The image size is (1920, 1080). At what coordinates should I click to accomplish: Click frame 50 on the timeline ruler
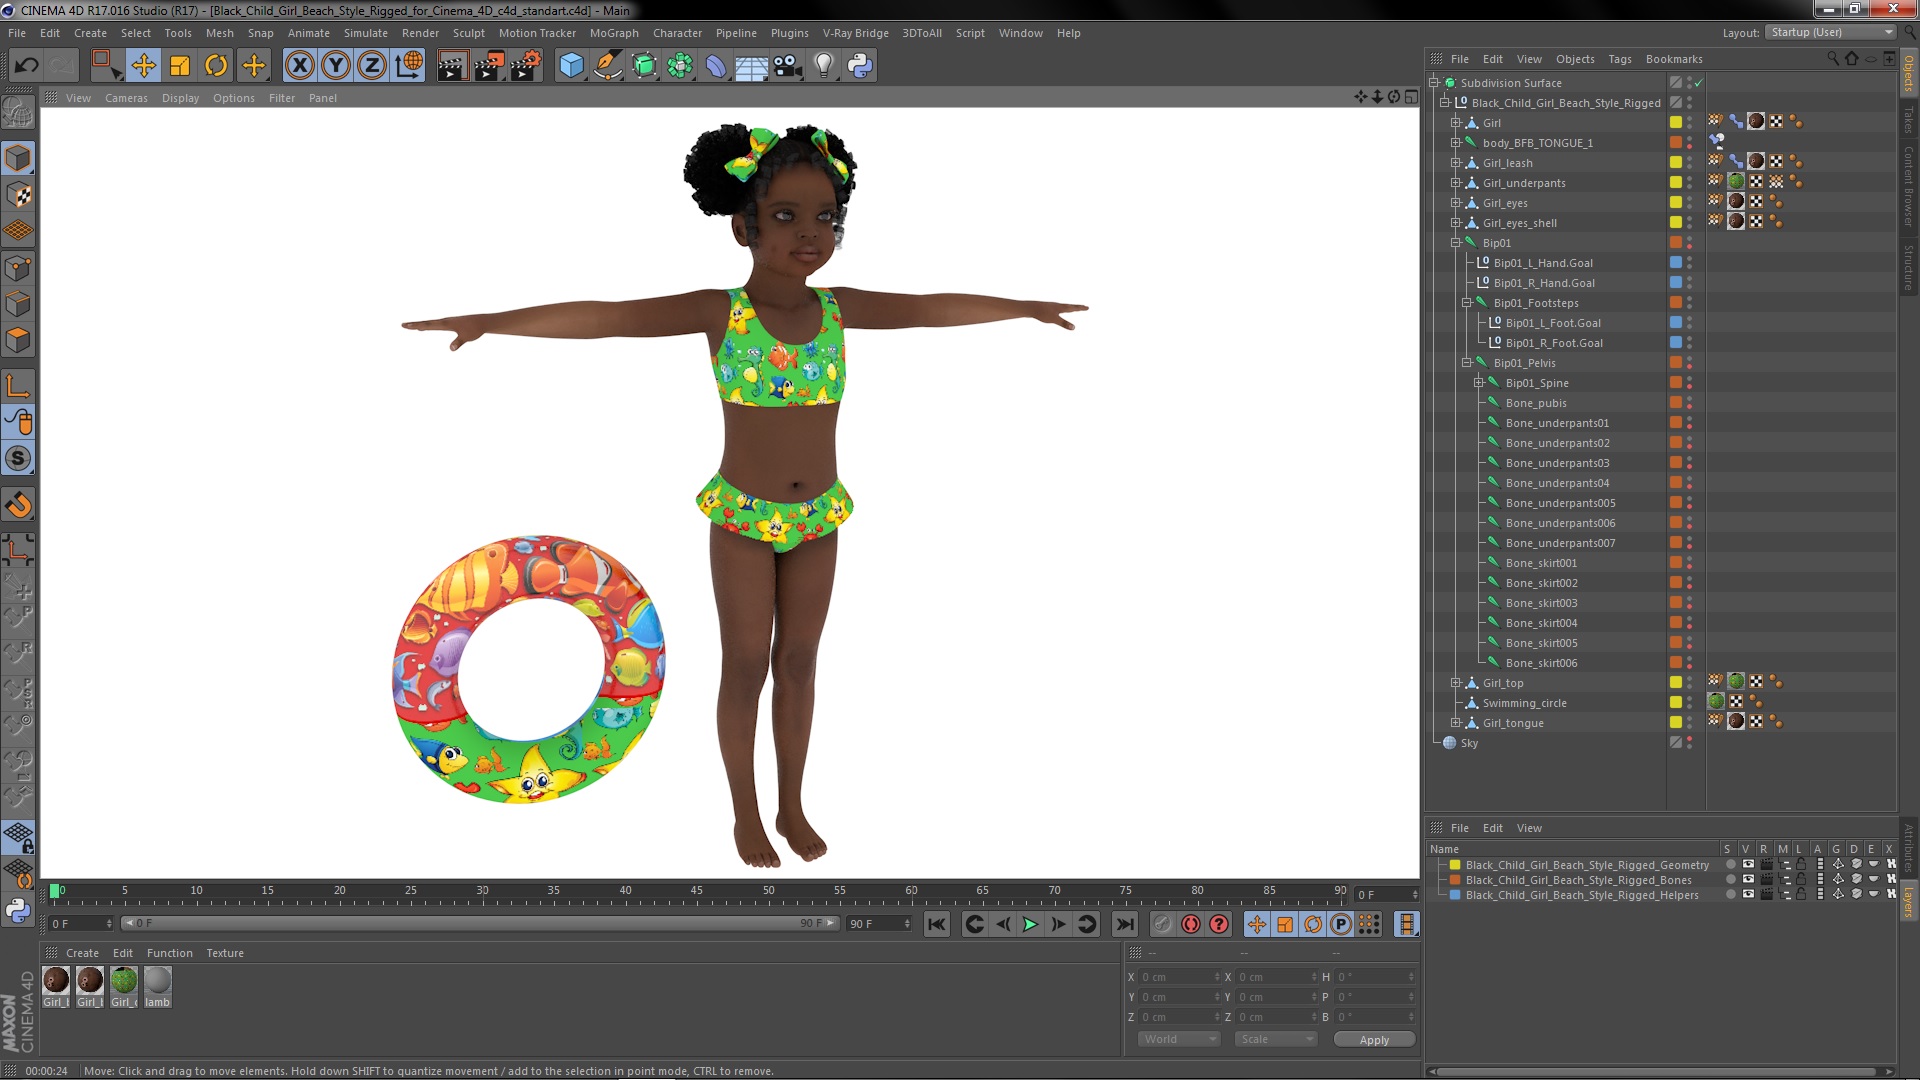click(x=768, y=891)
